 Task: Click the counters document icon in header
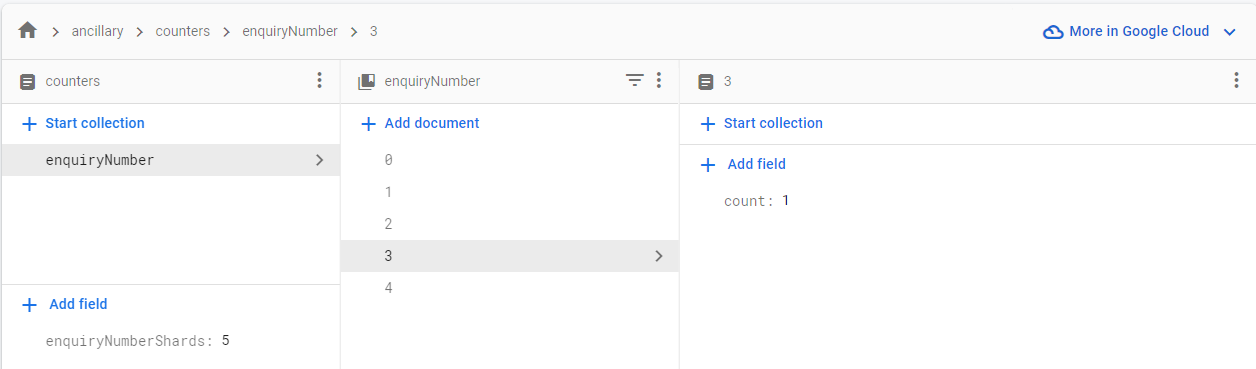pos(28,81)
